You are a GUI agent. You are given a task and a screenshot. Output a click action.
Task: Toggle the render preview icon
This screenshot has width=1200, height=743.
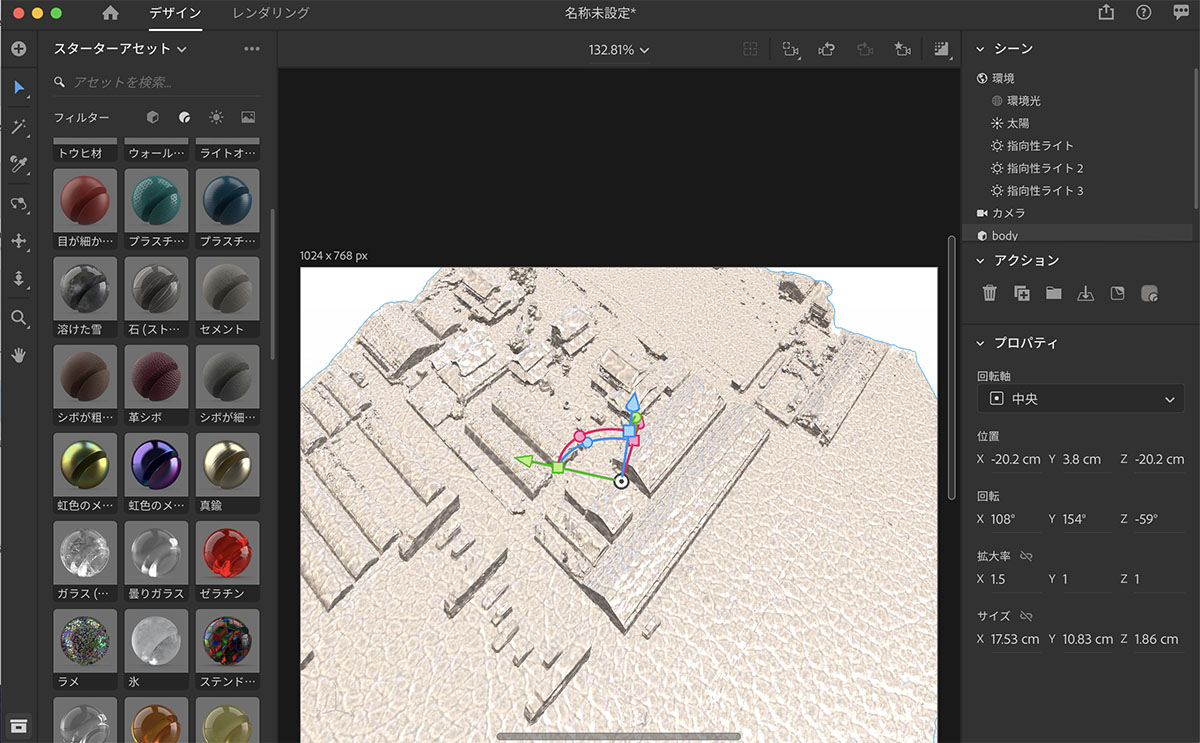[x=941, y=49]
